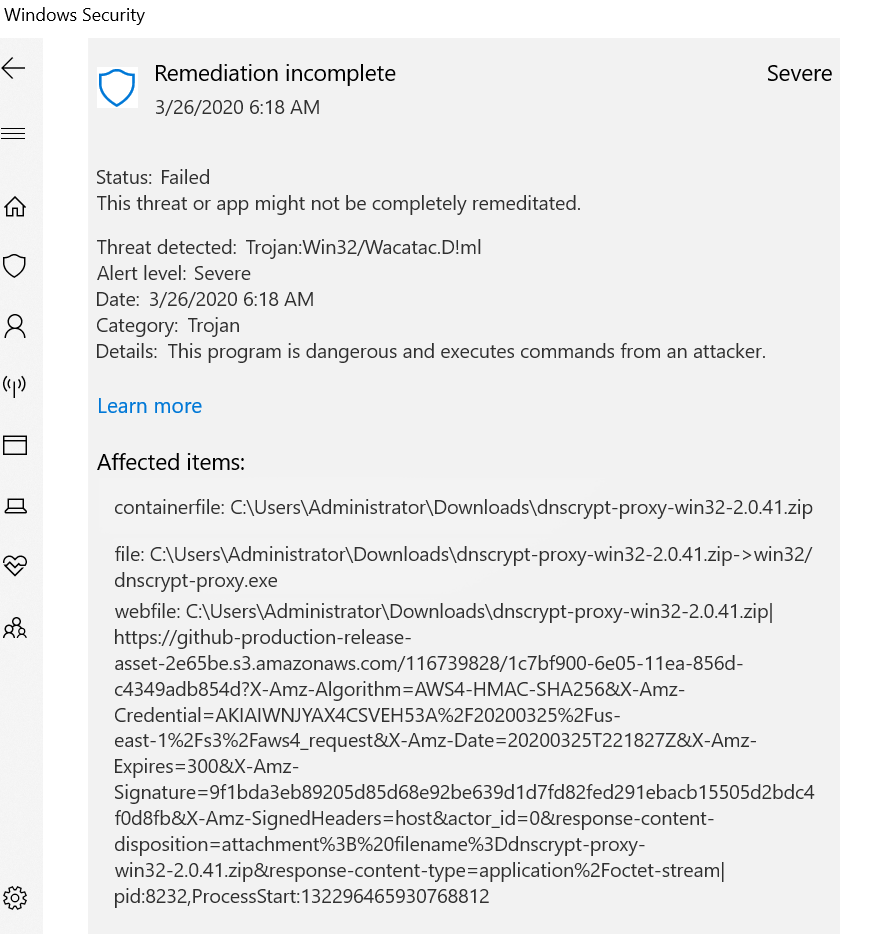Open the Learn more link
885x934 pixels.
point(149,406)
